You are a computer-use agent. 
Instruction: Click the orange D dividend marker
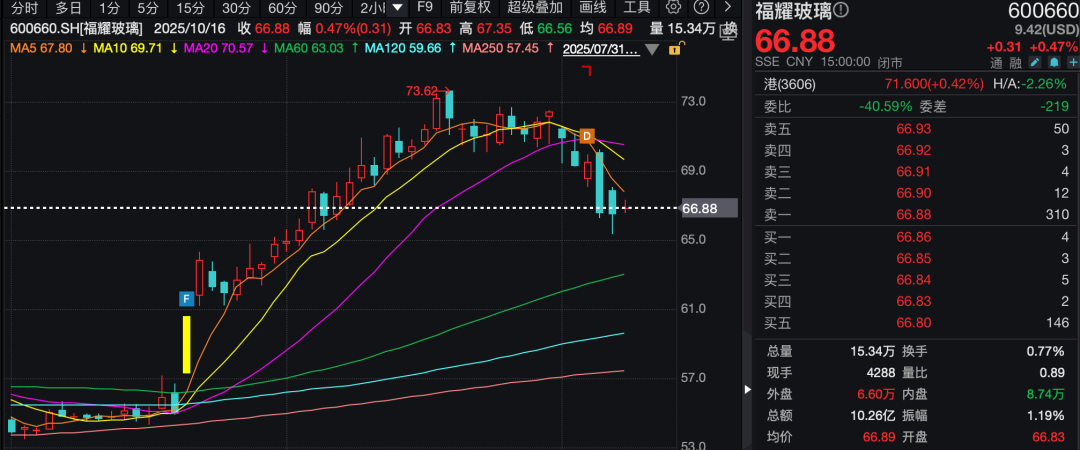pos(587,135)
